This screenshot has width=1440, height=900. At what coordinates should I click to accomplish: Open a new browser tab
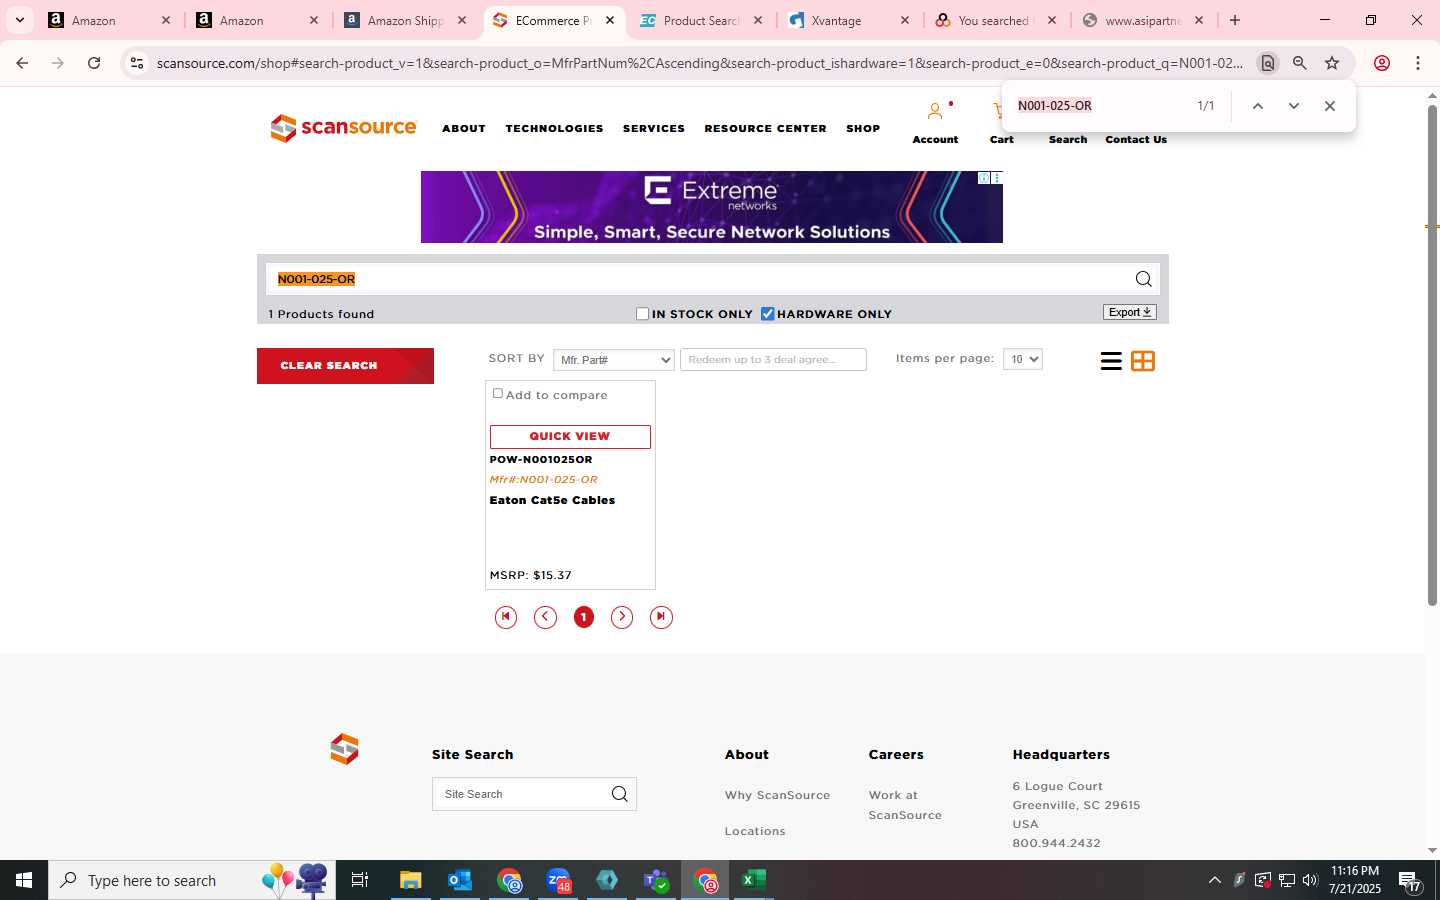coord(1235,20)
